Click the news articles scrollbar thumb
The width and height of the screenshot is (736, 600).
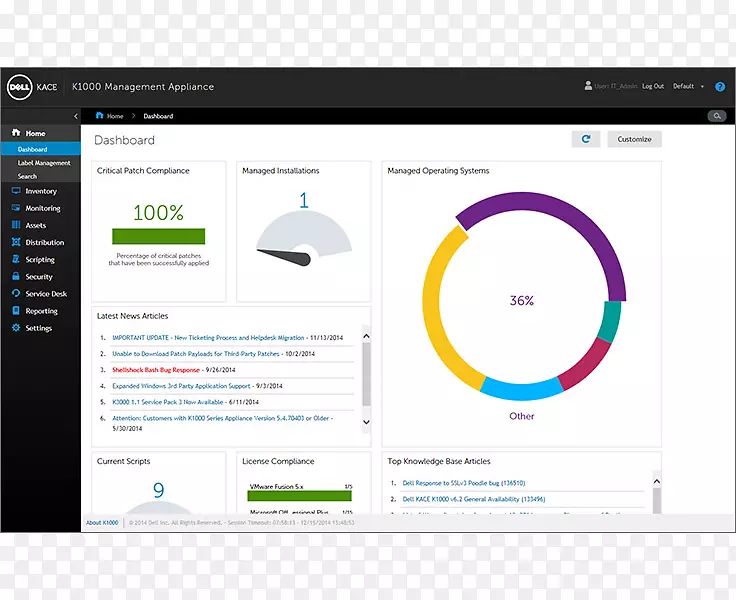(366, 374)
